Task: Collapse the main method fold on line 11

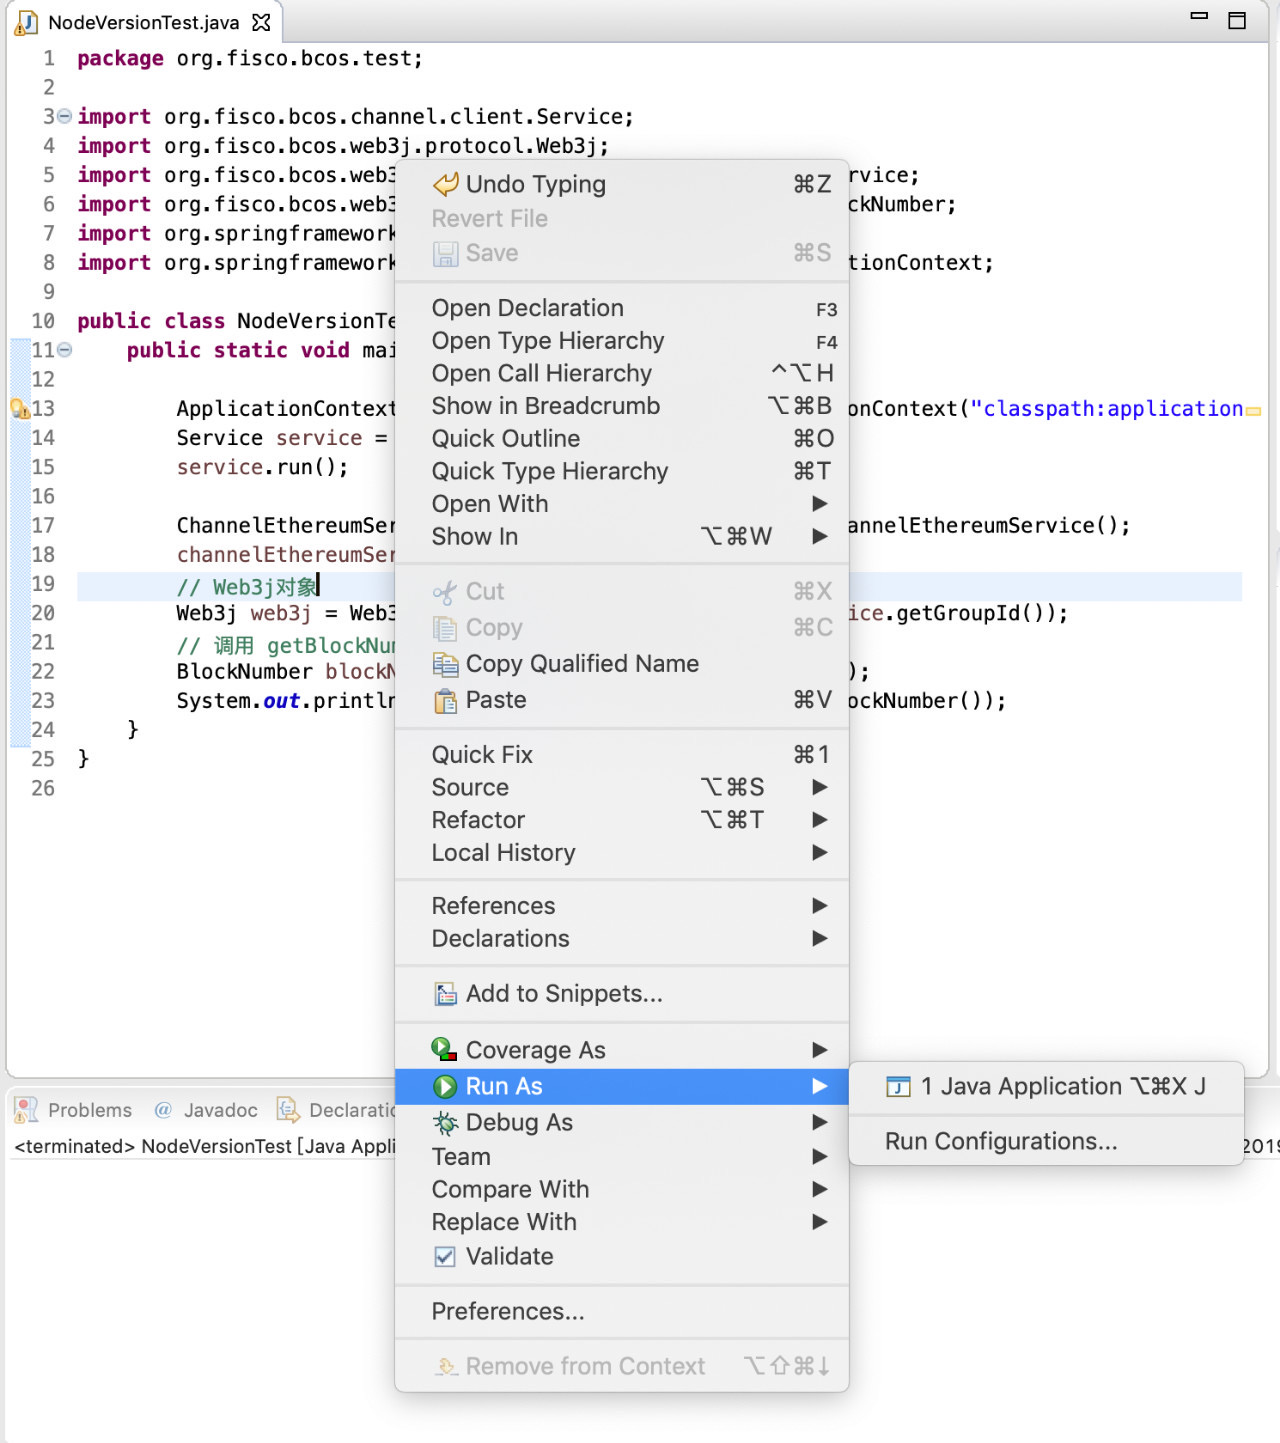Action: tap(64, 350)
